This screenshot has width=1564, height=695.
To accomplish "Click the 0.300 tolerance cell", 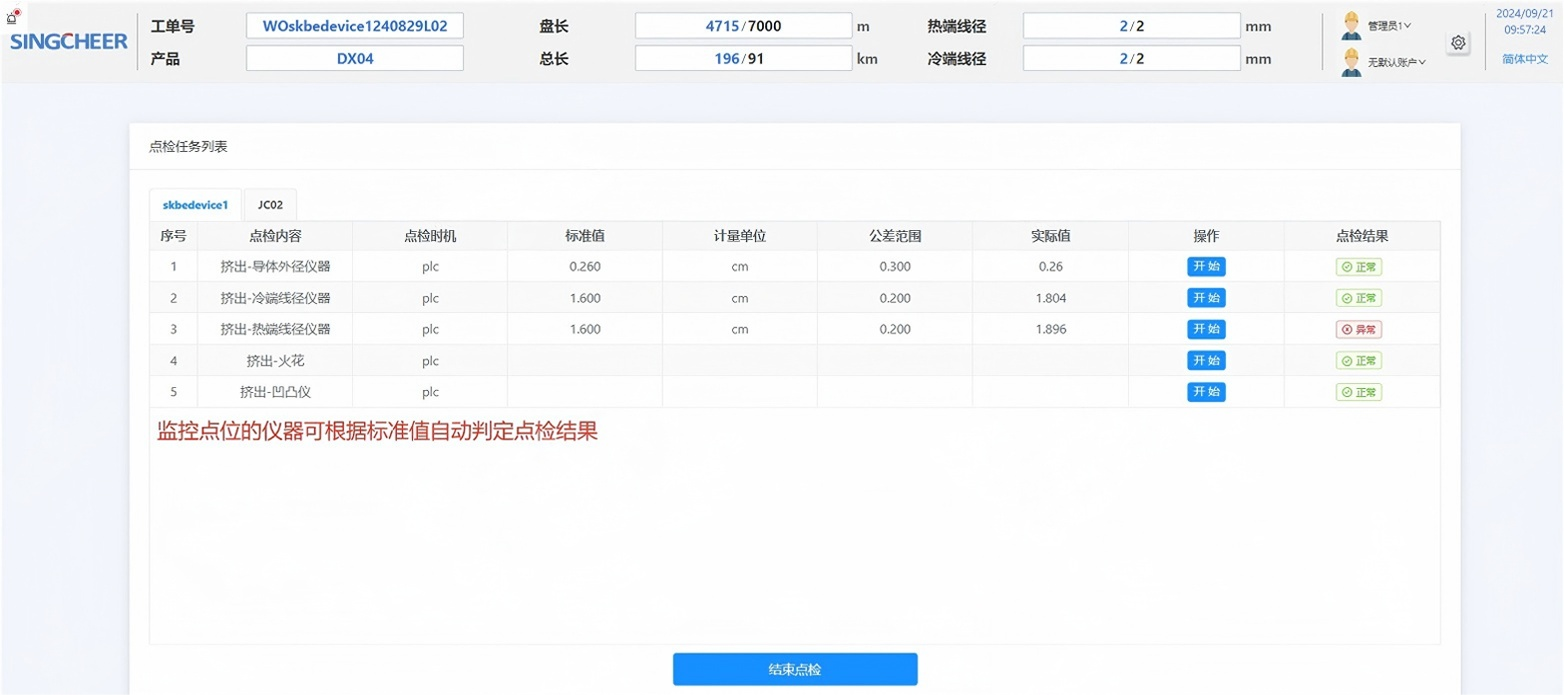I will point(895,267).
